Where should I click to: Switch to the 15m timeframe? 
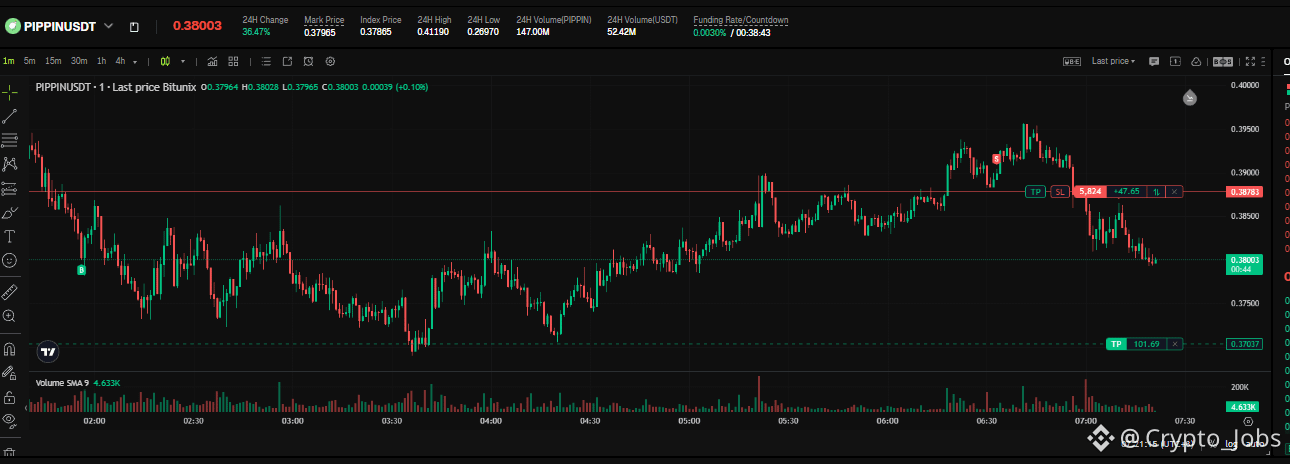pos(53,61)
